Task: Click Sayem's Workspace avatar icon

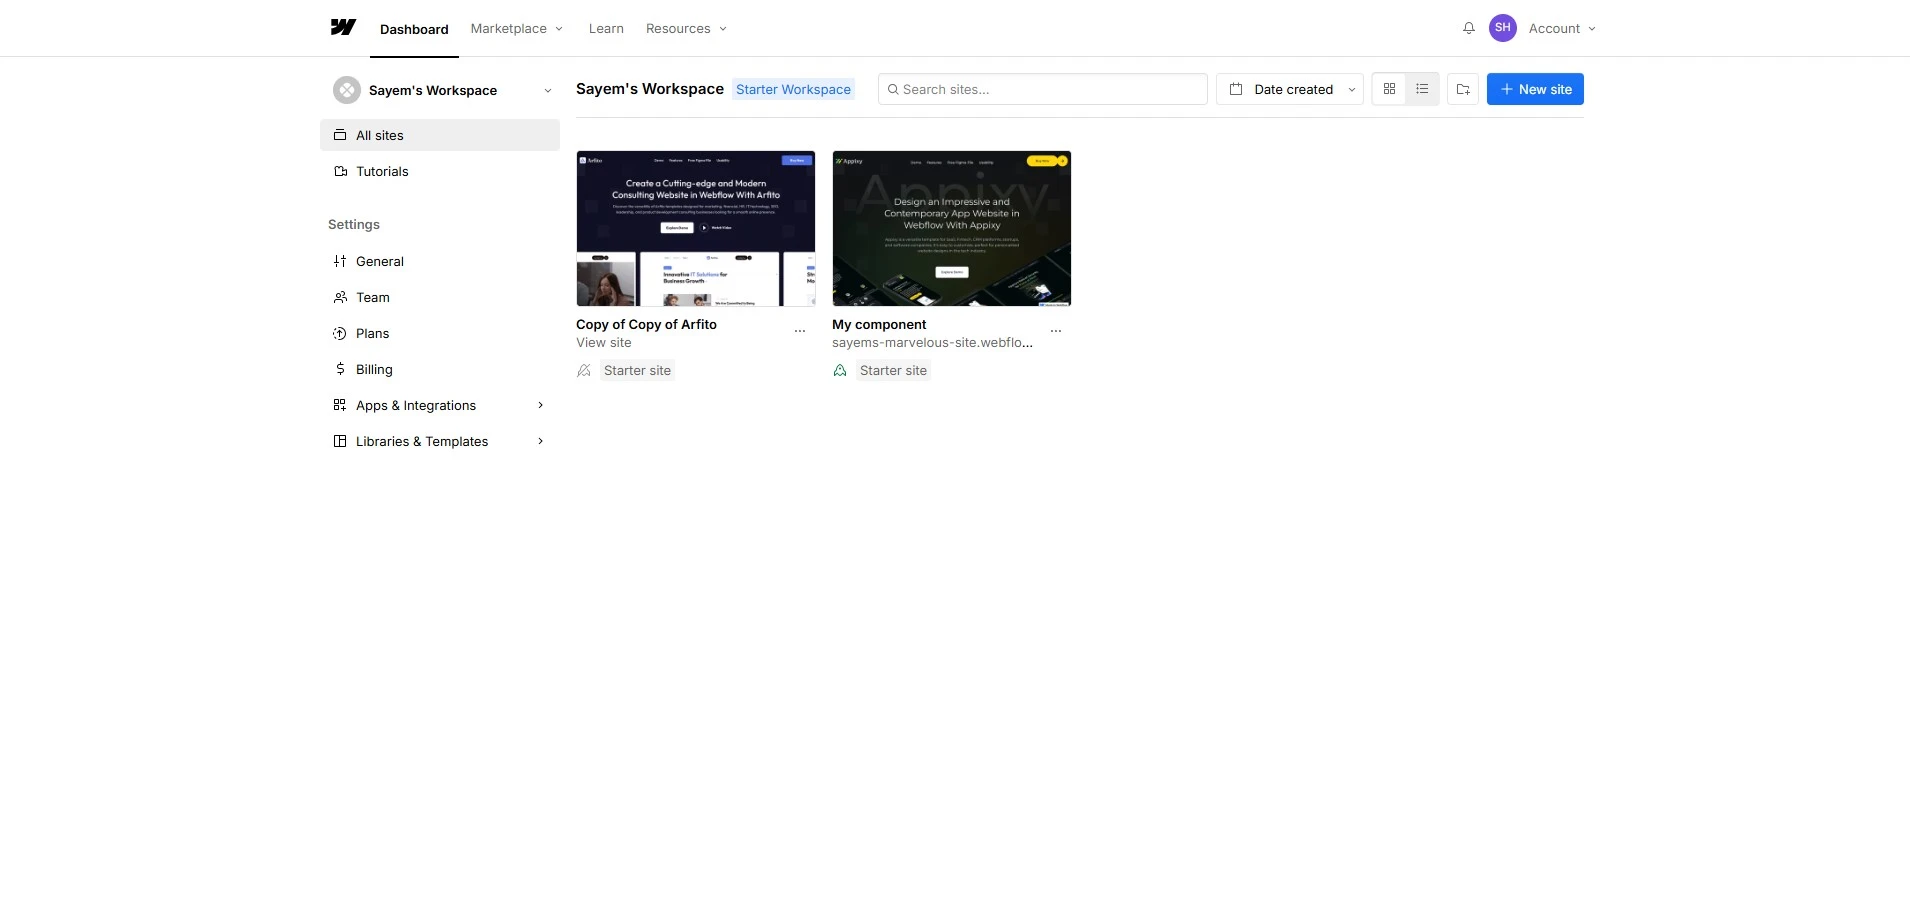Action: point(346,90)
